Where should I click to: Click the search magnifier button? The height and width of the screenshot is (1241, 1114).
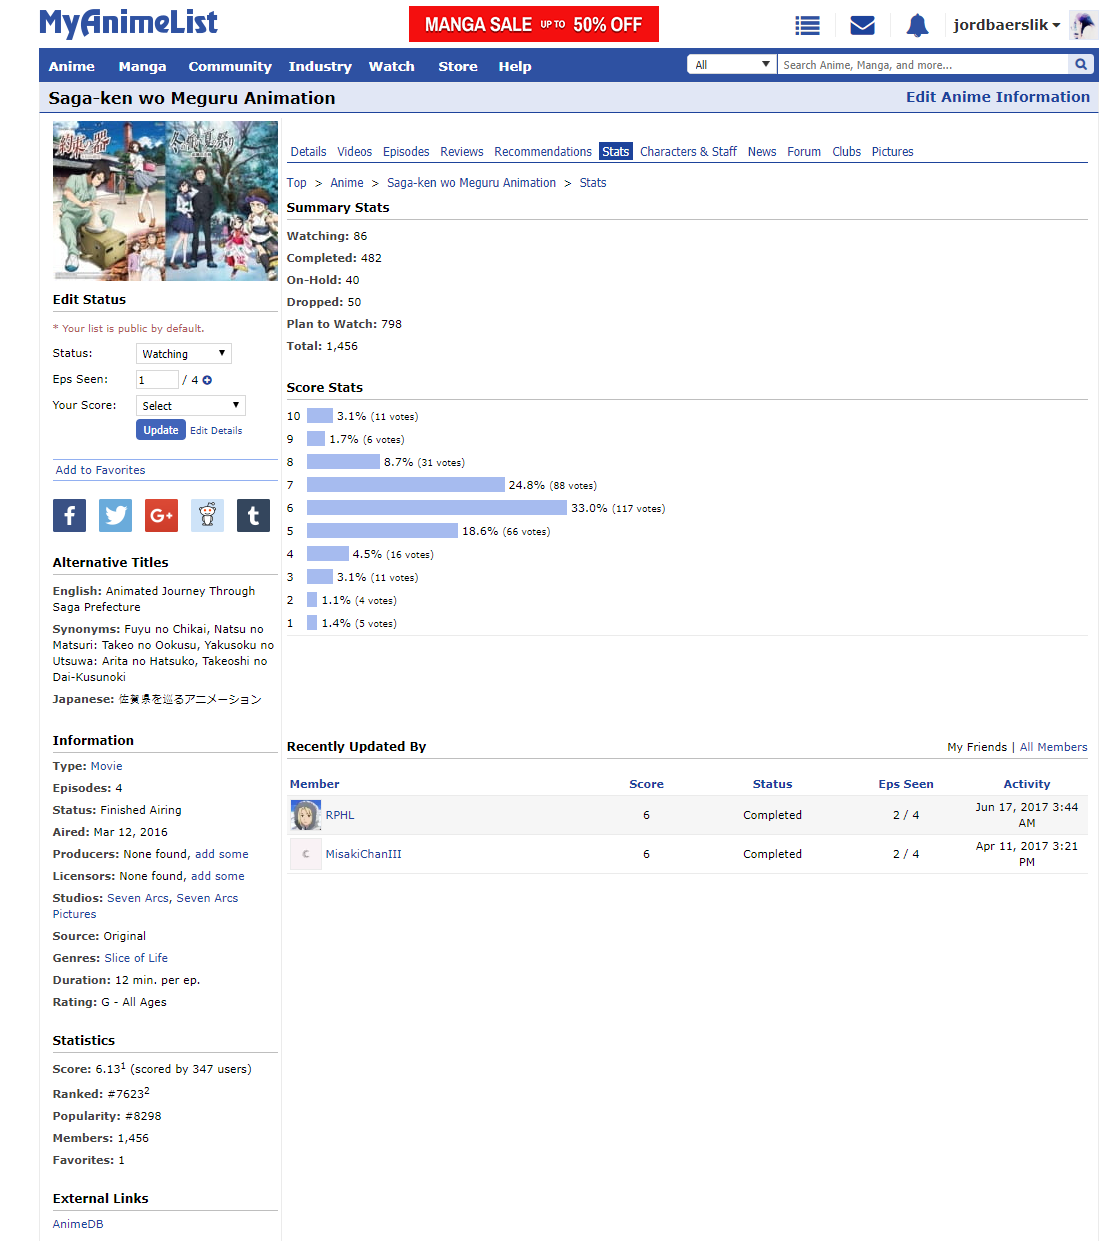(x=1080, y=65)
